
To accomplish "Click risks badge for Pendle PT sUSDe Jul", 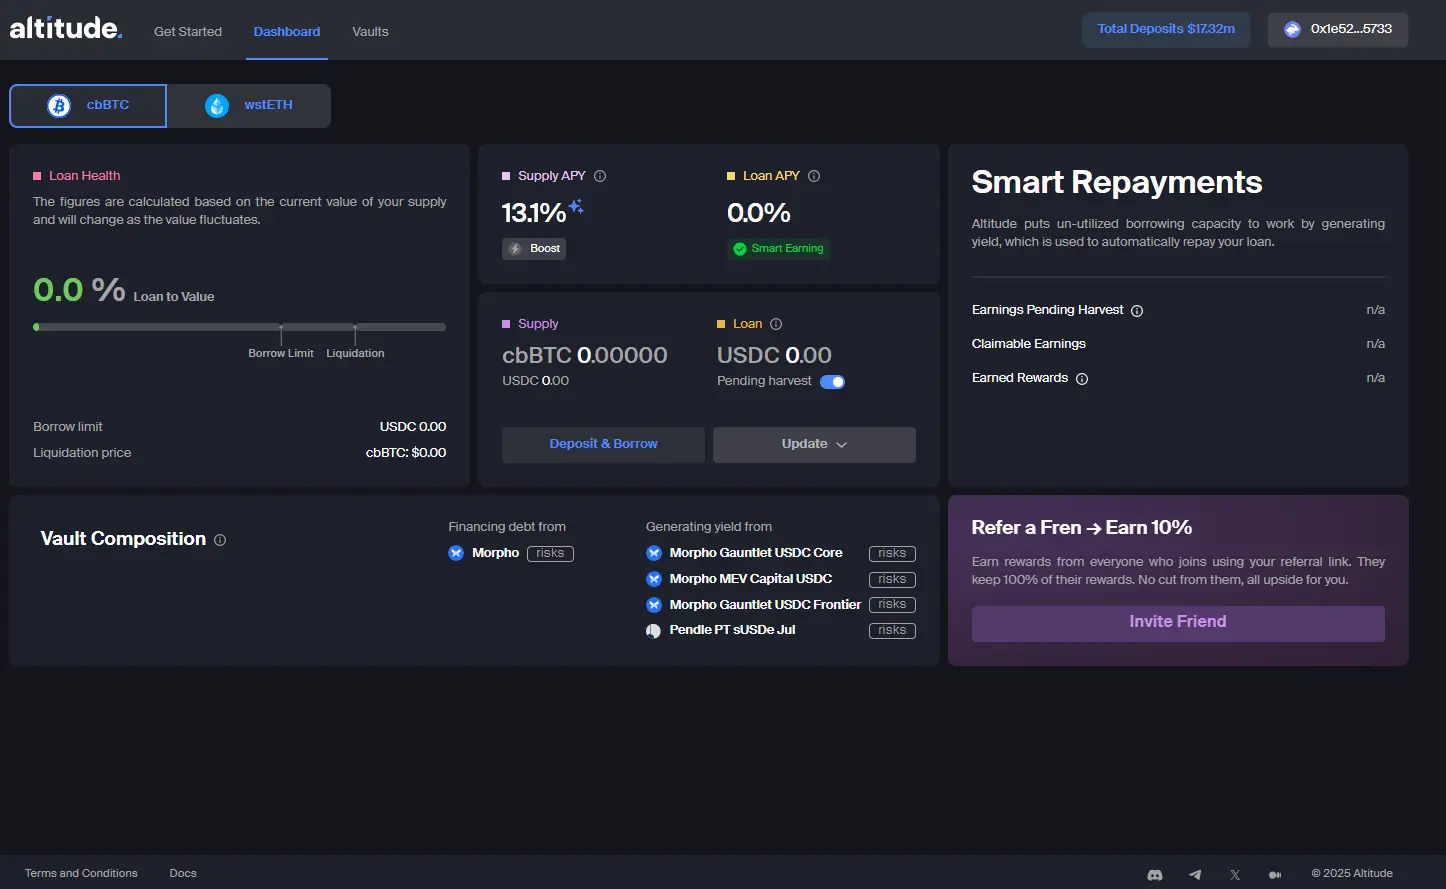I will click(892, 631).
